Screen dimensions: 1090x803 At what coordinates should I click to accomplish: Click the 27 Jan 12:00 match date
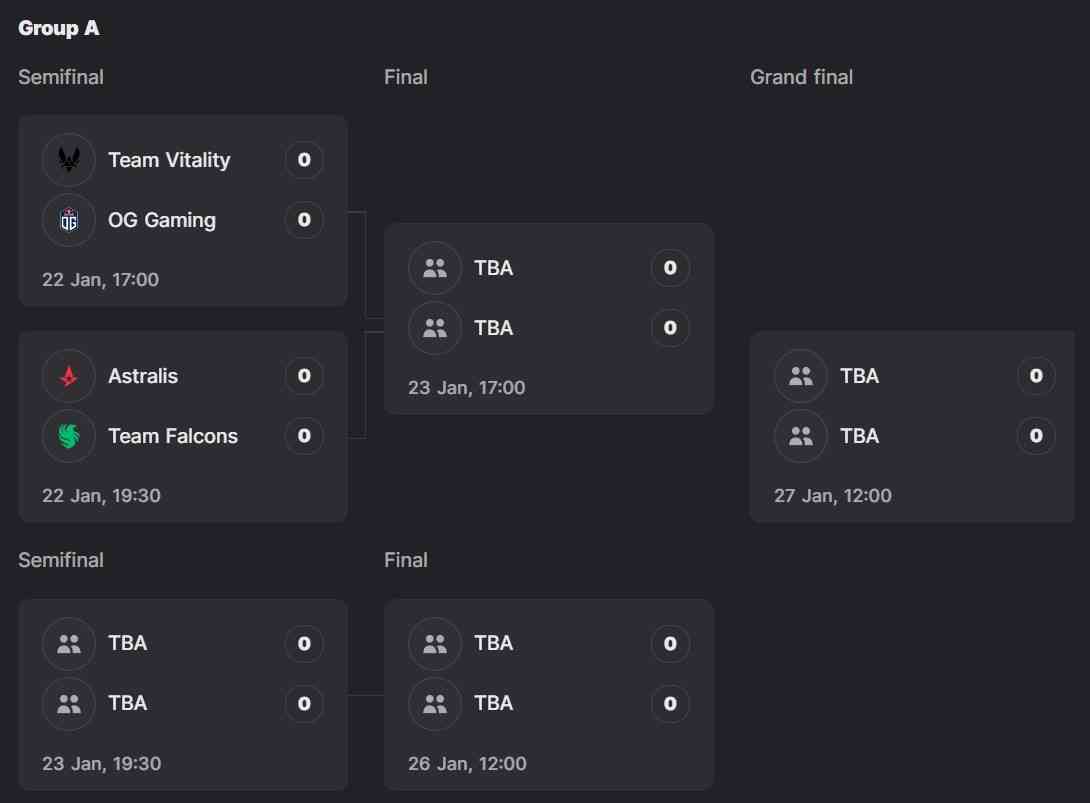click(x=833, y=495)
